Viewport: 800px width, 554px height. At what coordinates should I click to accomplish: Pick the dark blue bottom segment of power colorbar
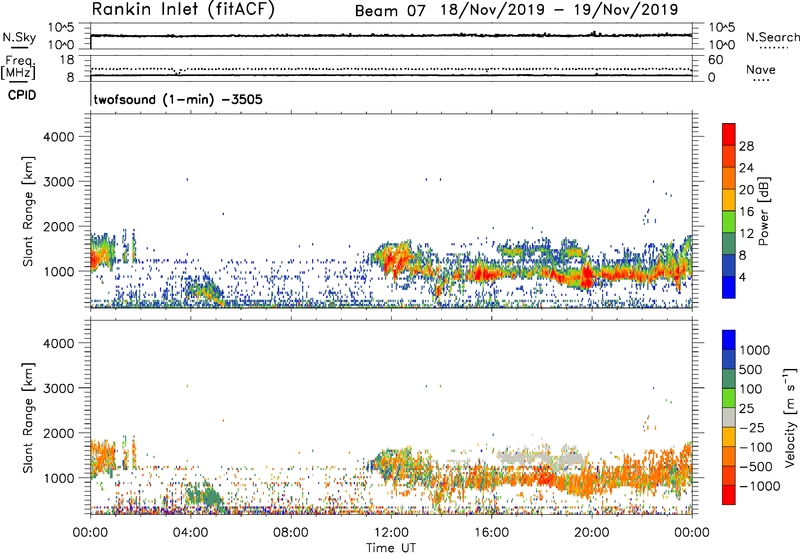tap(729, 287)
